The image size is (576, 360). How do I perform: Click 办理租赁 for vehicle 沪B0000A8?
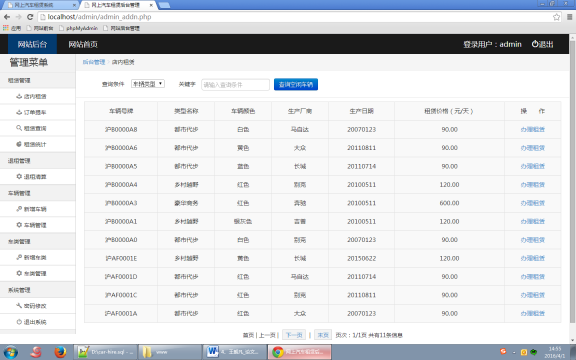tap(533, 129)
